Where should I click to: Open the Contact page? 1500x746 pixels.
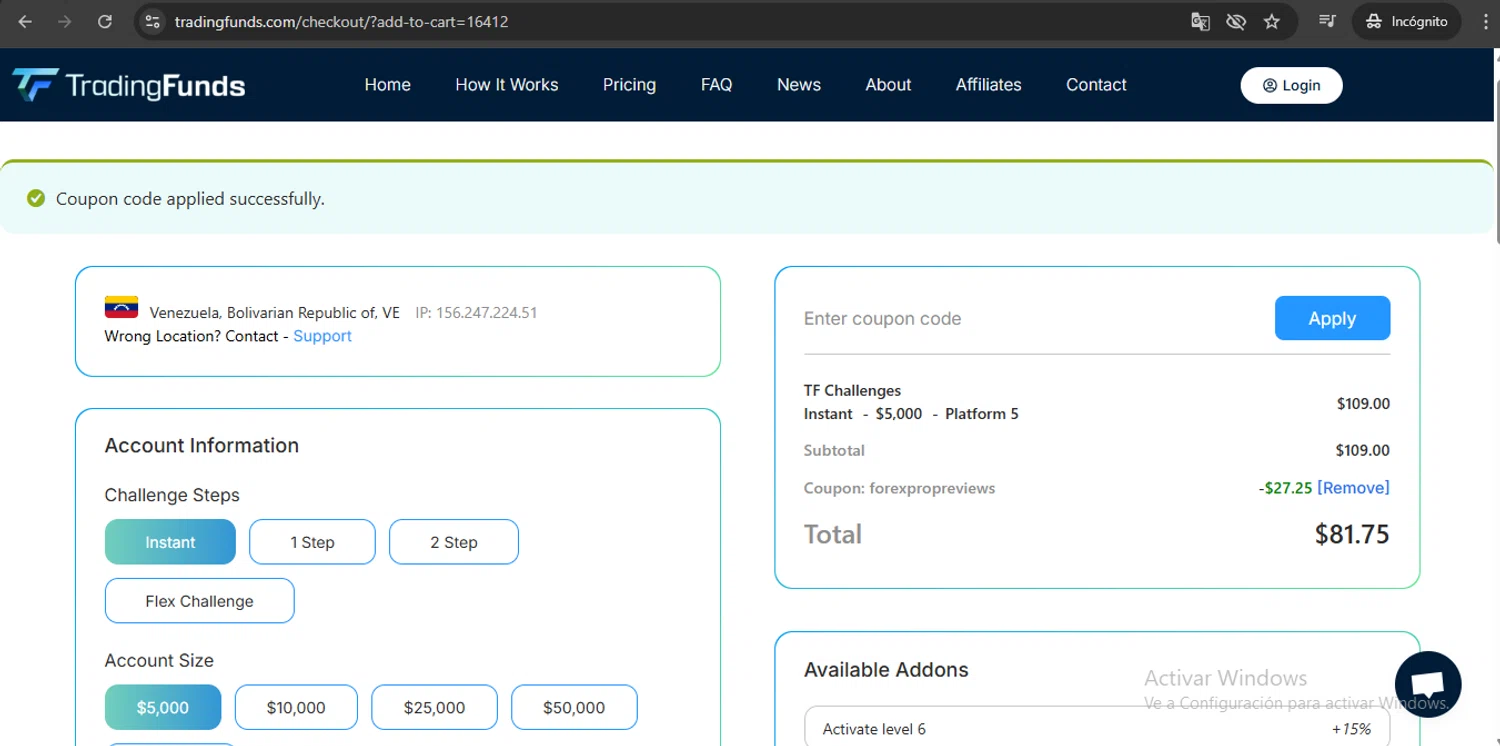(1096, 85)
